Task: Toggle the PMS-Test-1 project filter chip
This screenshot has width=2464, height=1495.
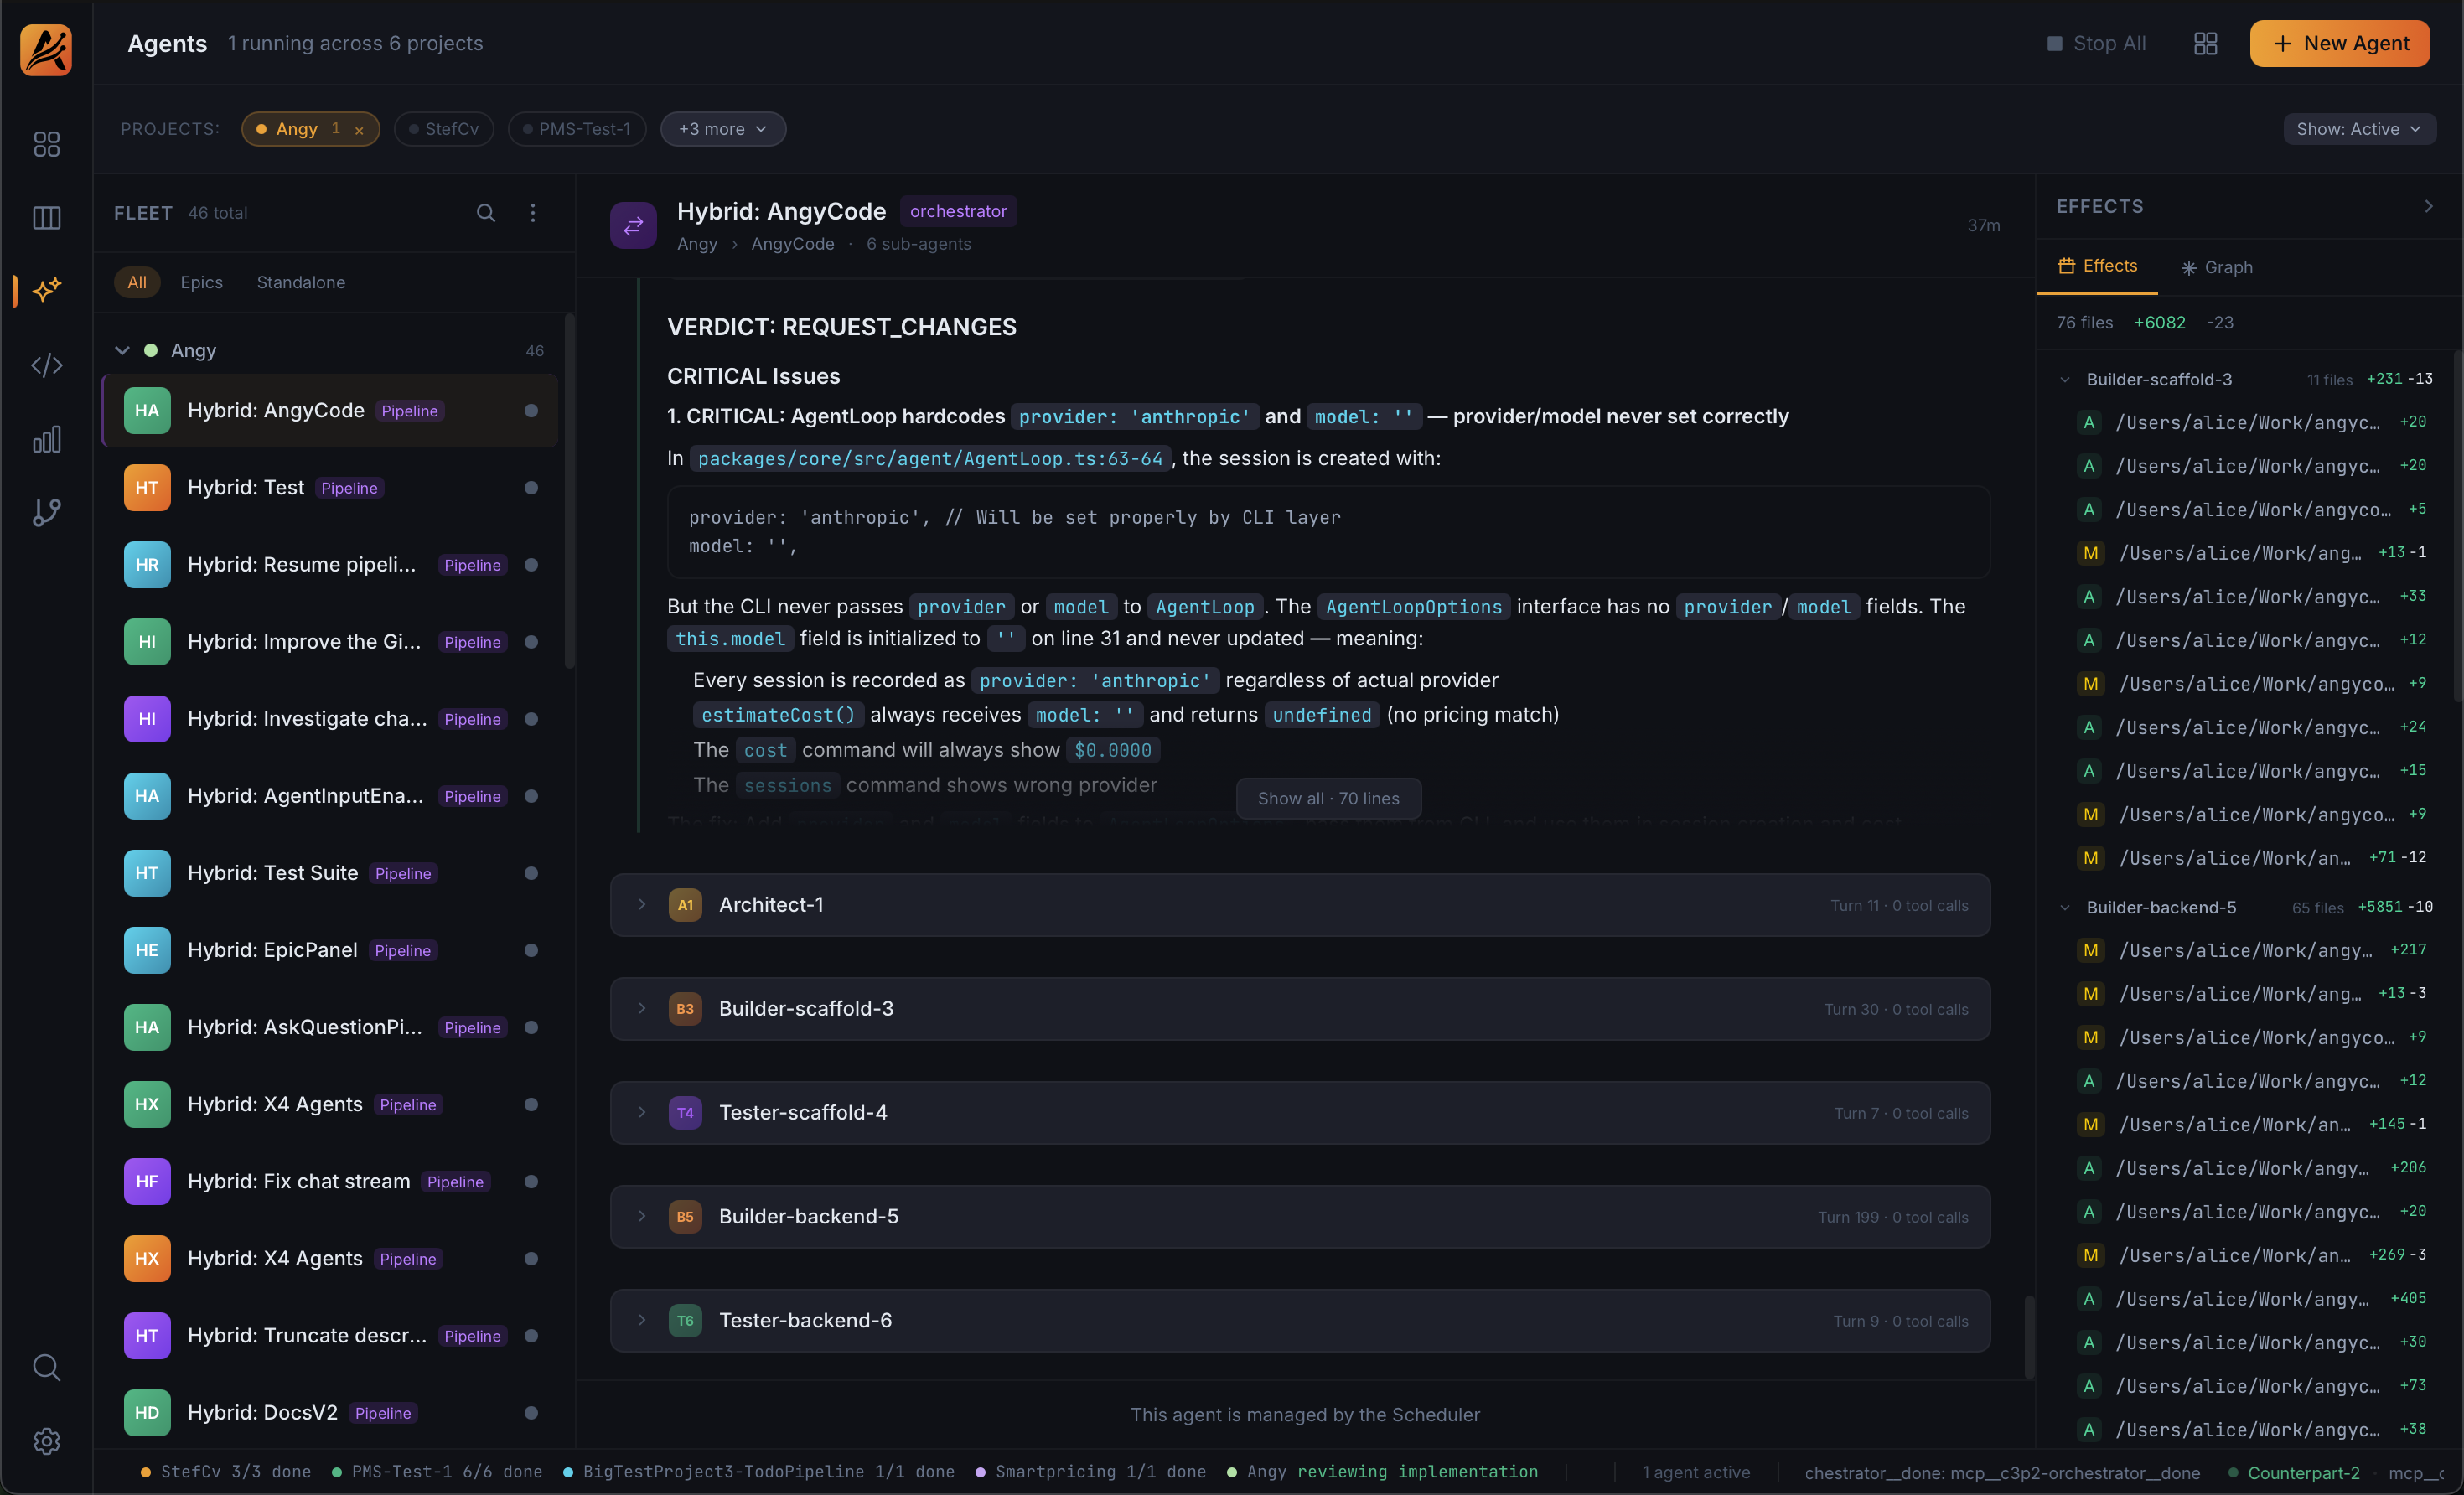Action: pos(577,129)
